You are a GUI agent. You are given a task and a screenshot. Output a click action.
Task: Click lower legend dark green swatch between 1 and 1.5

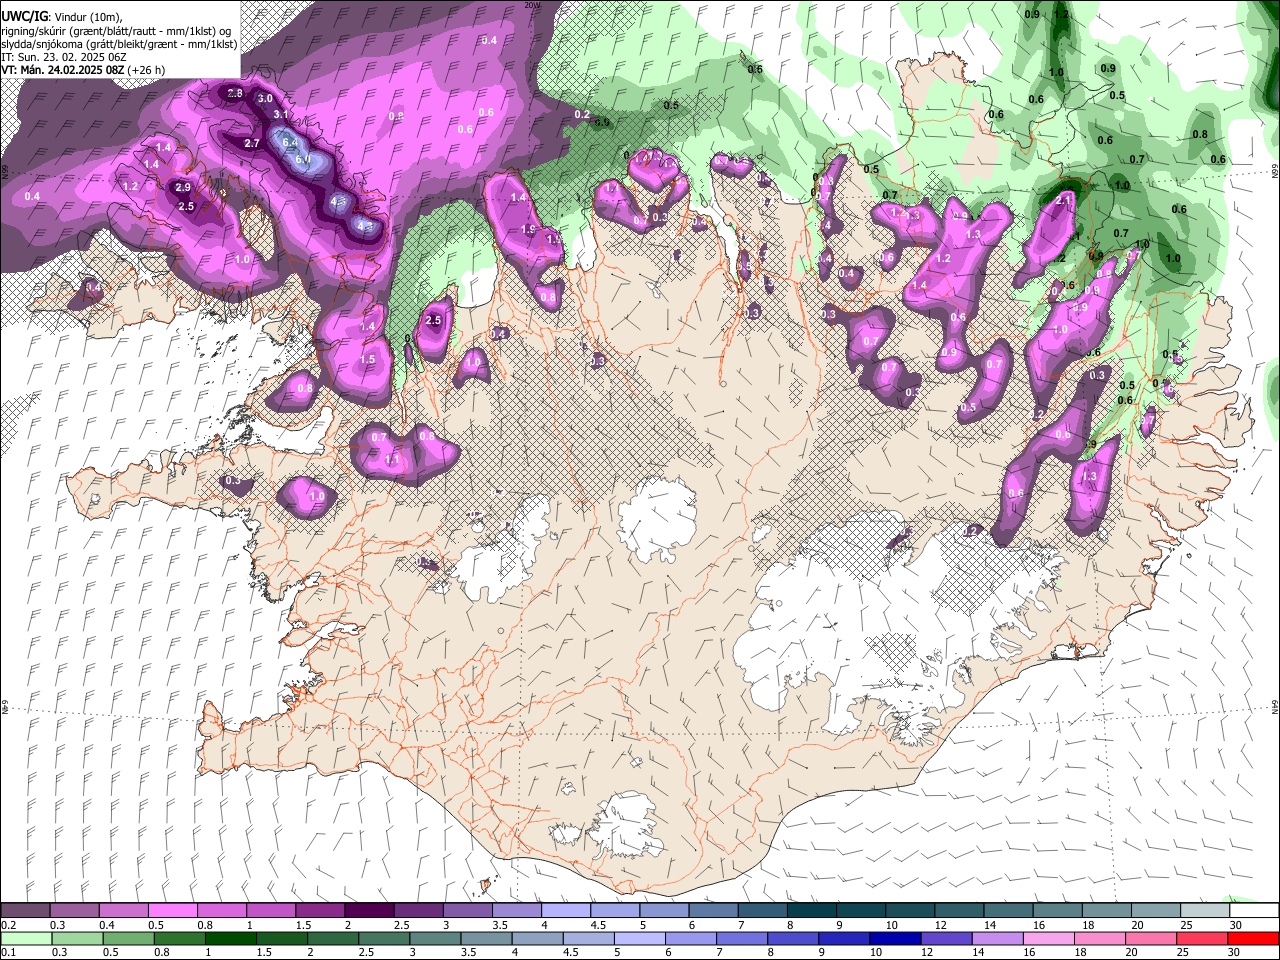[x=229, y=938]
